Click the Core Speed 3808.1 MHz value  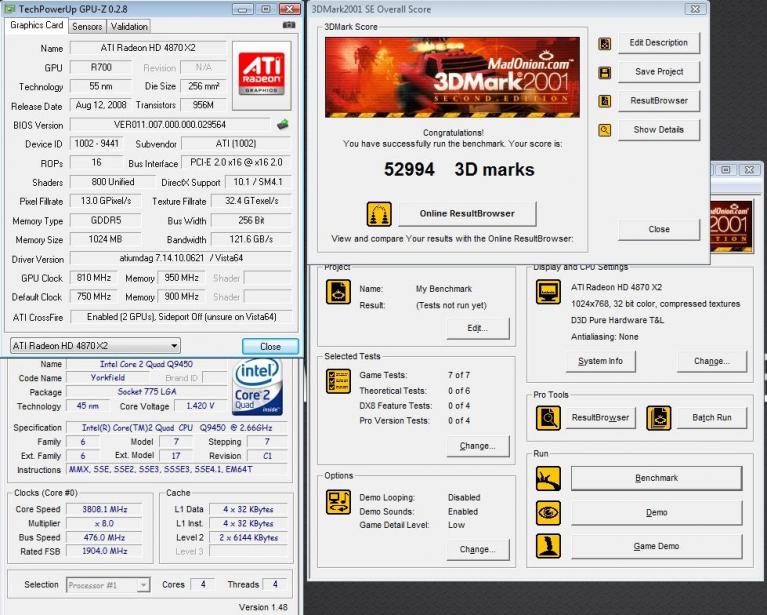tap(104, 509)
